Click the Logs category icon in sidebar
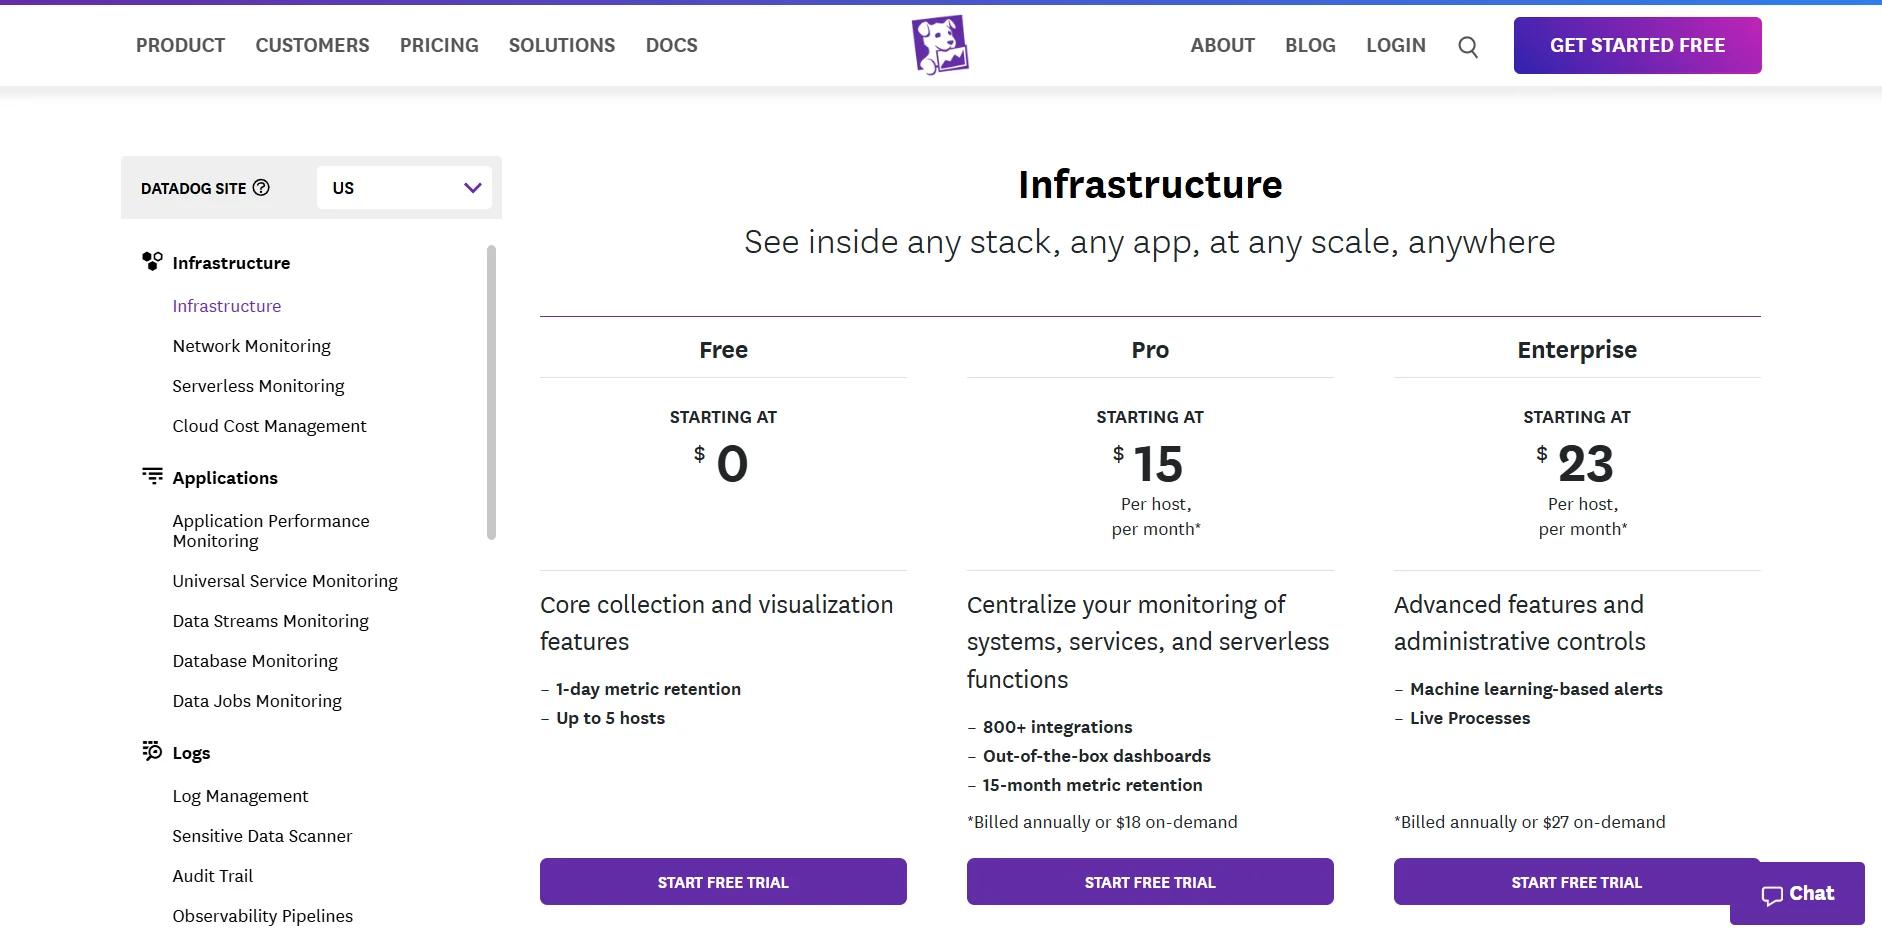 [152, 751]
